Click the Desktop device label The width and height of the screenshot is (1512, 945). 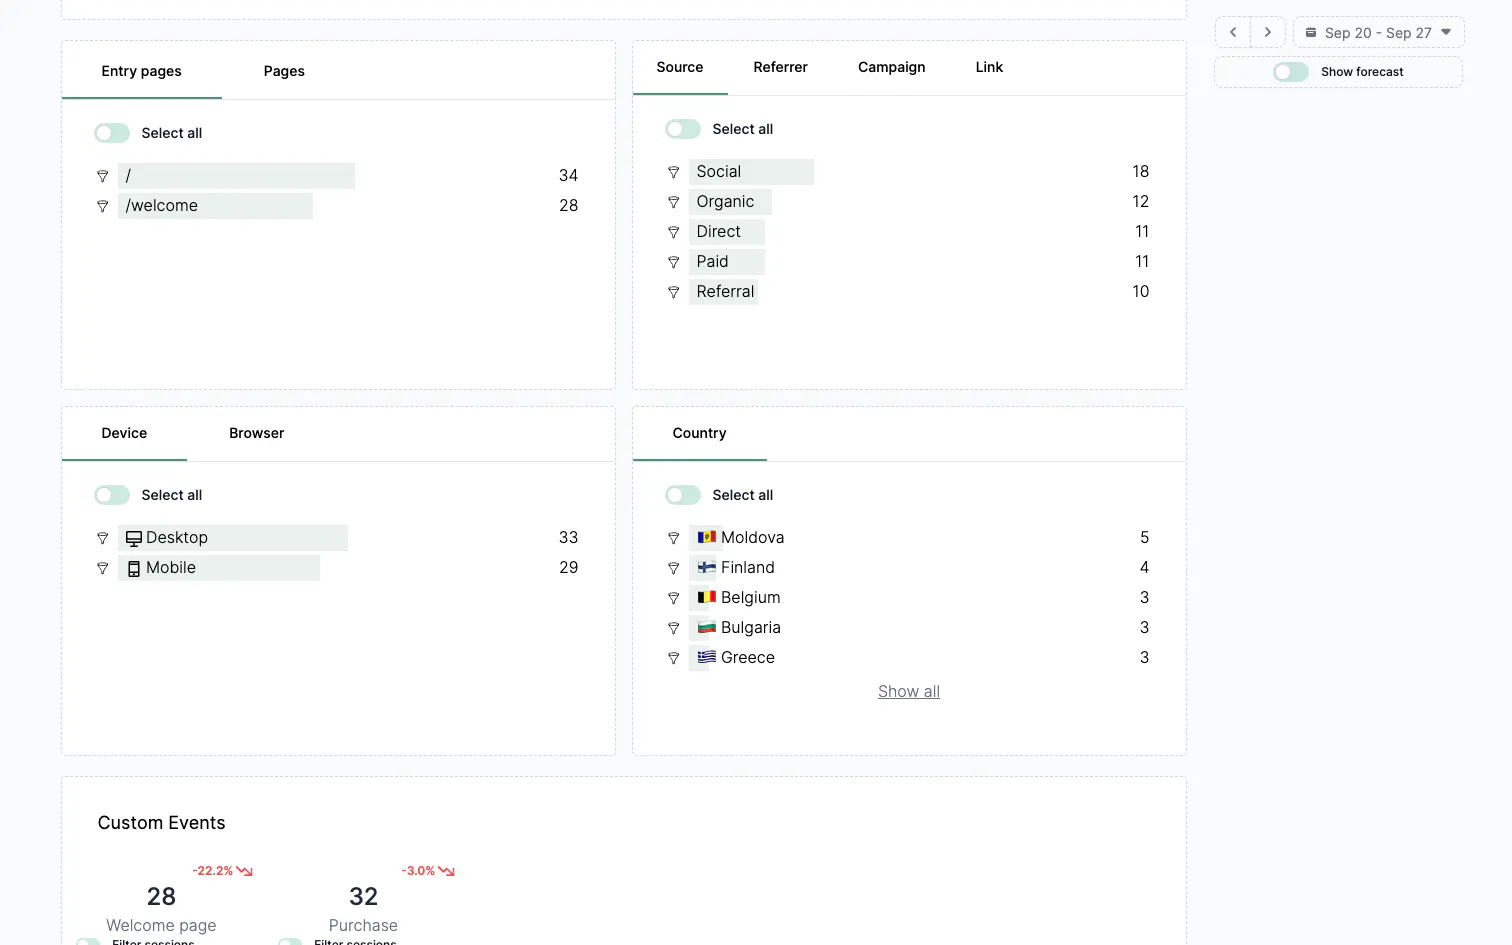[177, 538]
